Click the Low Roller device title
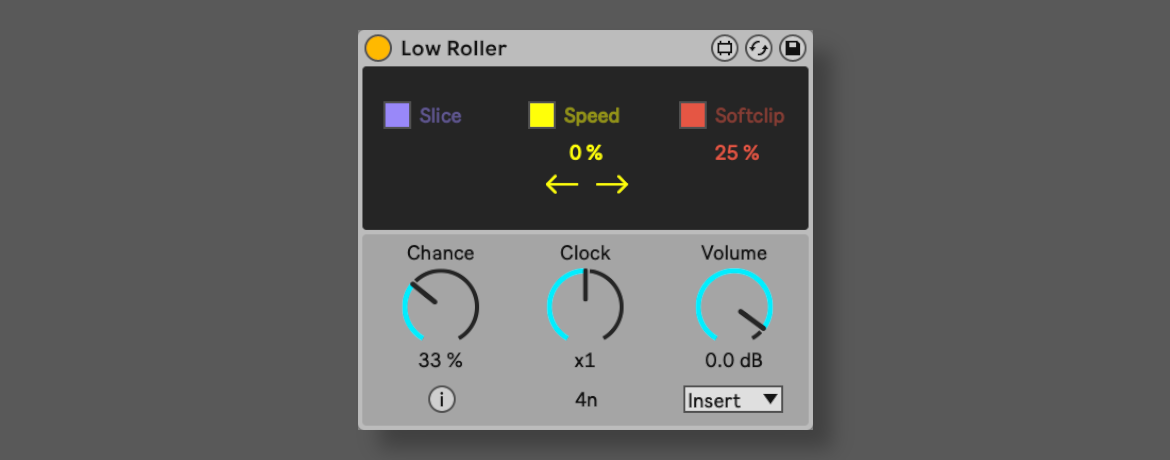 [454, 48]
